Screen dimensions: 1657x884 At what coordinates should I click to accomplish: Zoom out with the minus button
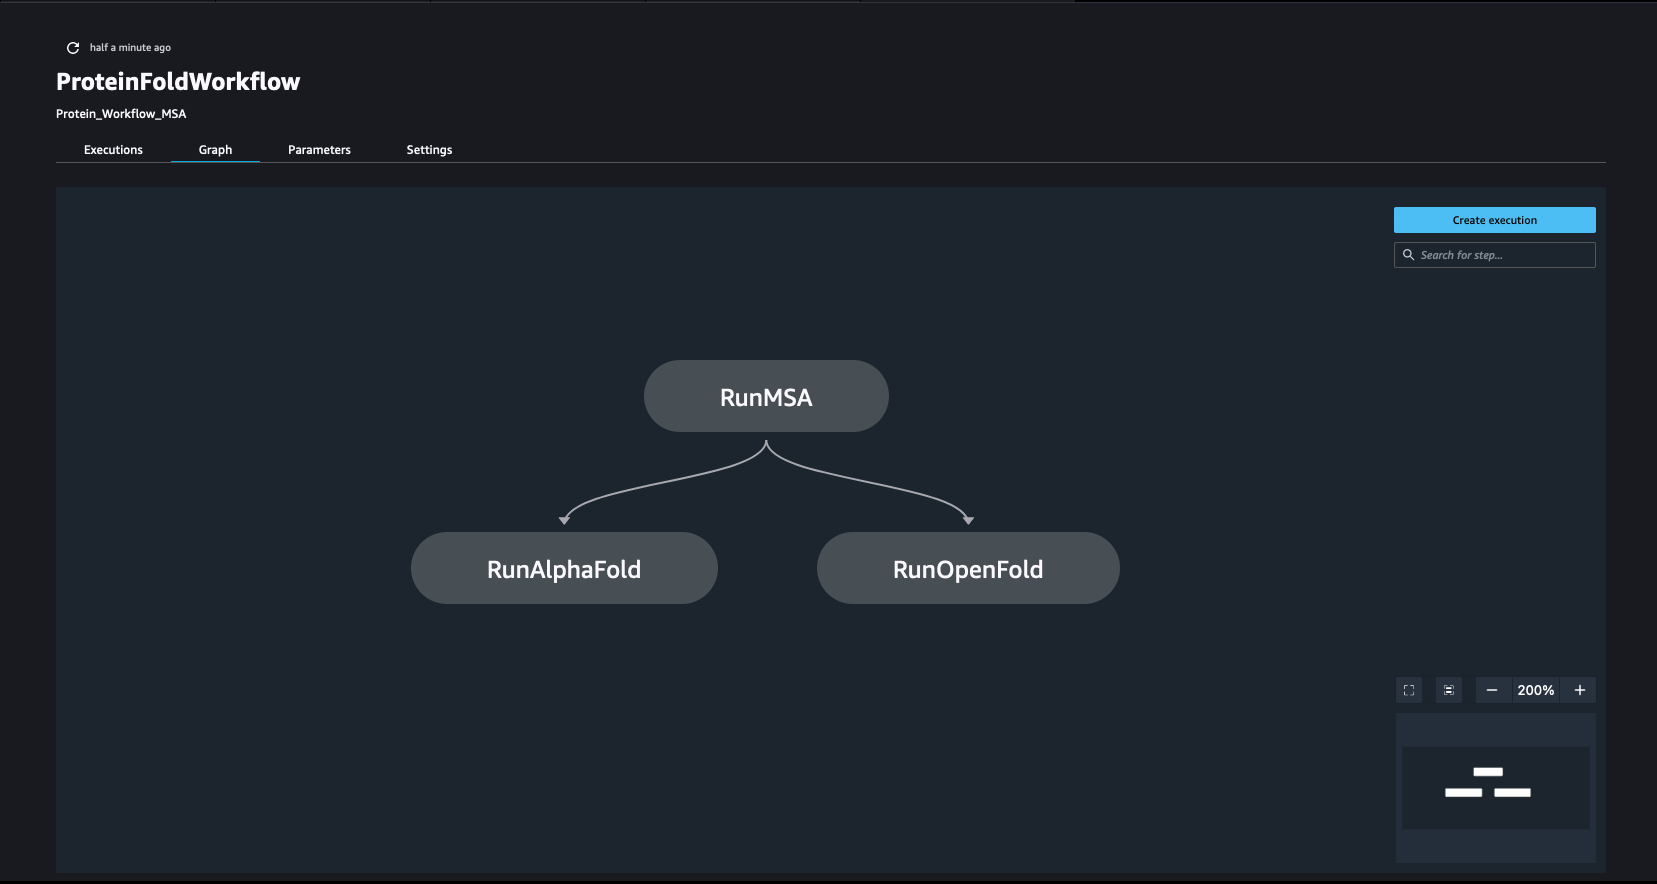pyautogui.click(x=1492, y=690)
